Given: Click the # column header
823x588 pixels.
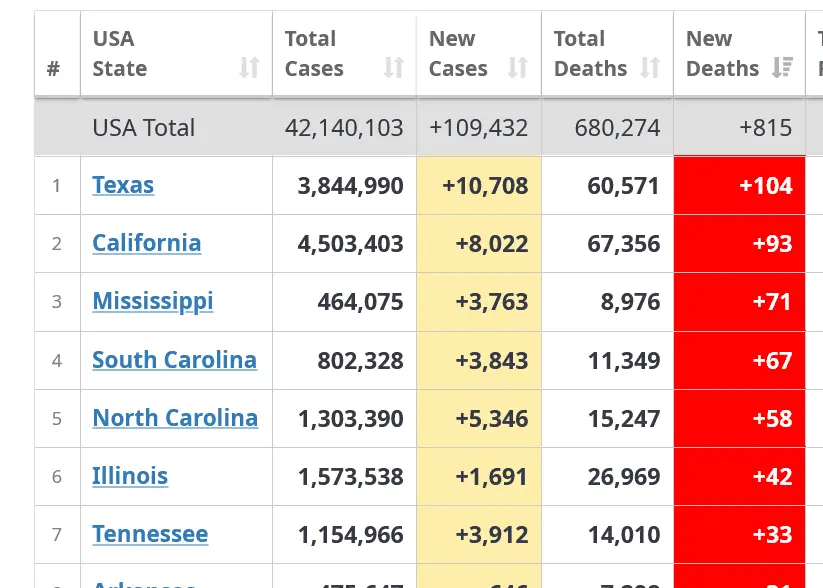Looking at the screenshot, I should [53, 69].
